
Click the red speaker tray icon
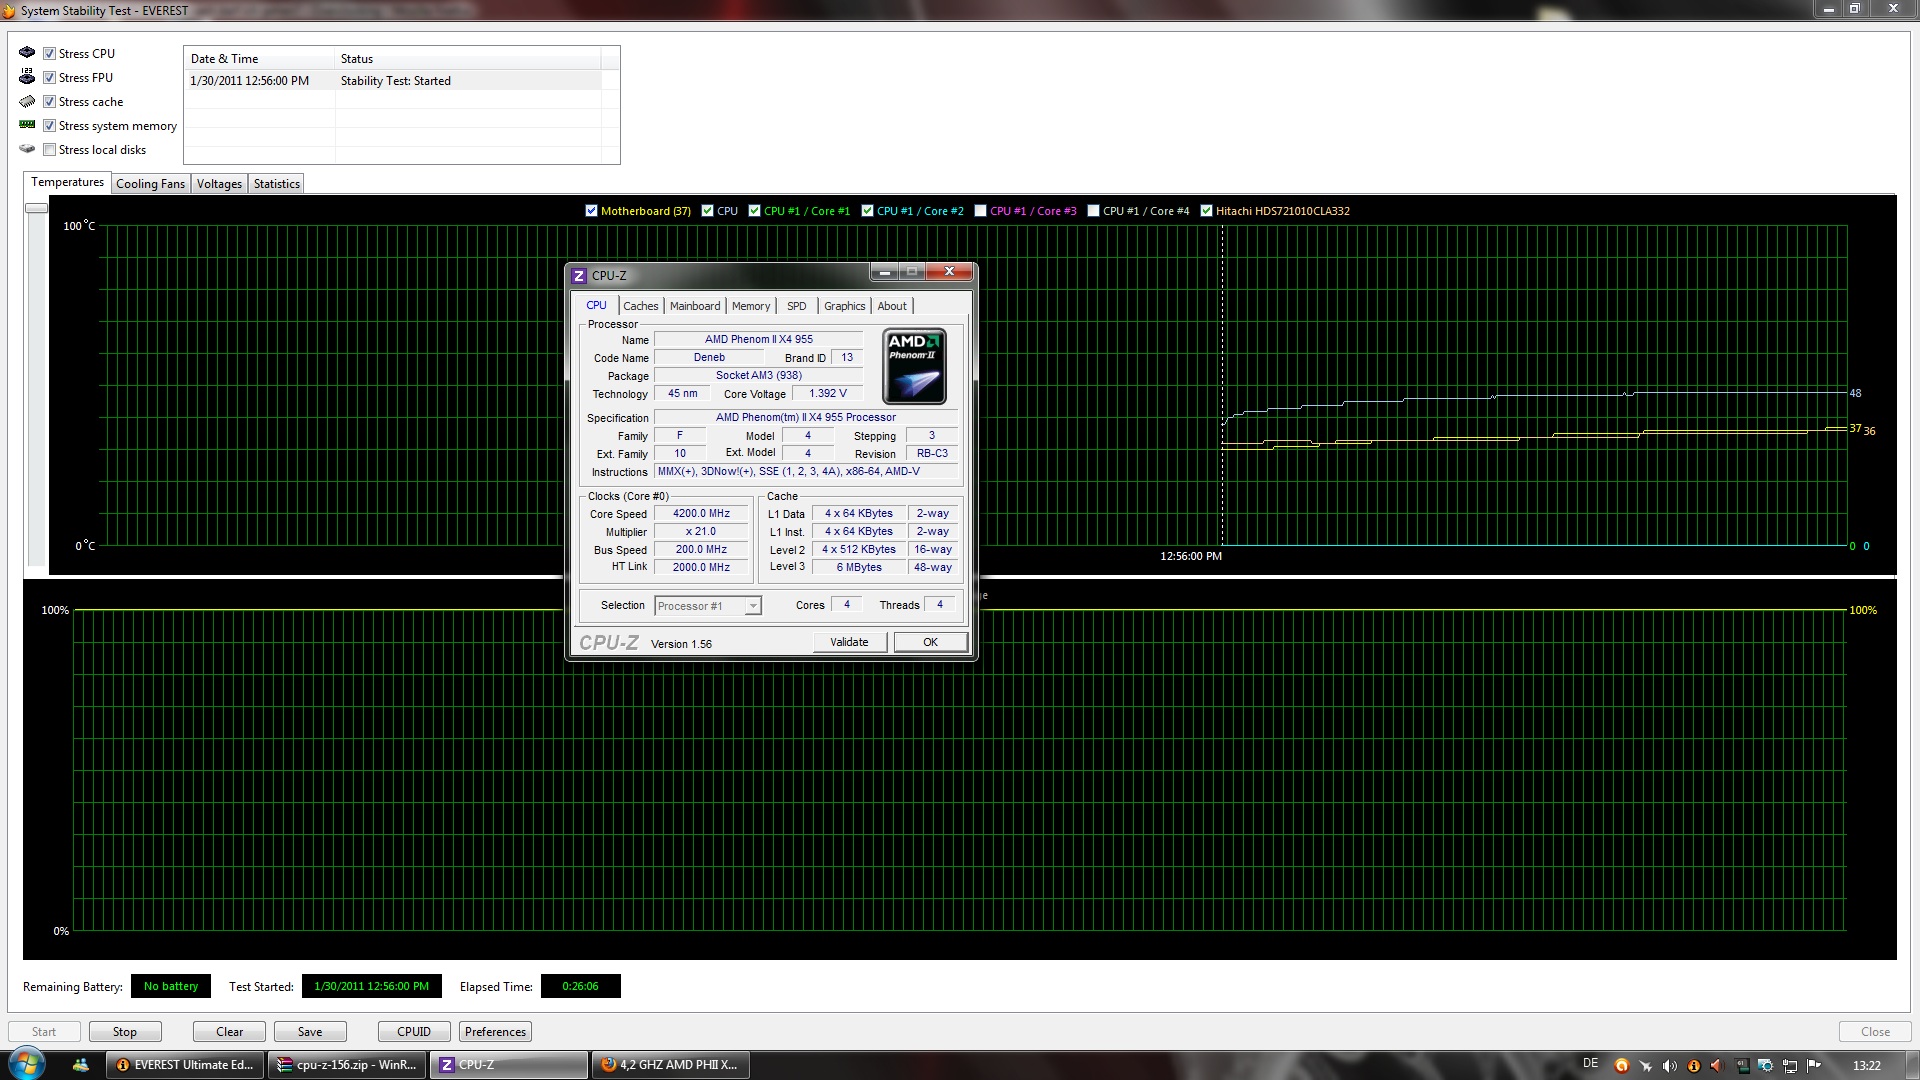point(1718,1065)
